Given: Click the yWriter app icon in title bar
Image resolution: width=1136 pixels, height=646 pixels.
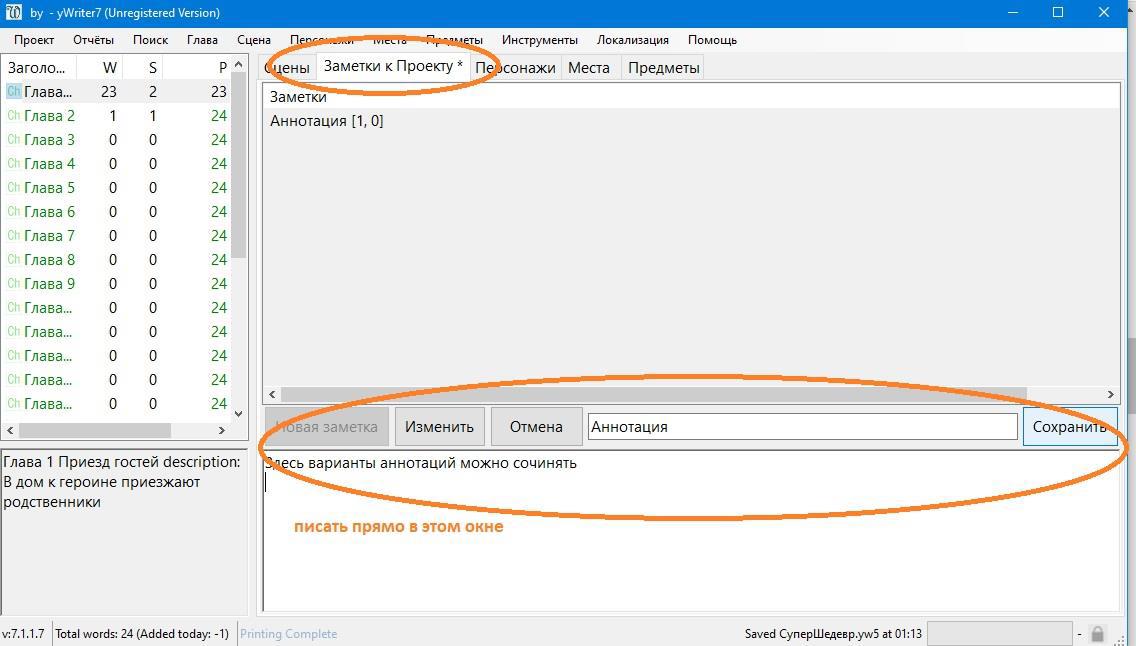Looking at the screenshot, I should pyautogui.click(x=14, y=13).
